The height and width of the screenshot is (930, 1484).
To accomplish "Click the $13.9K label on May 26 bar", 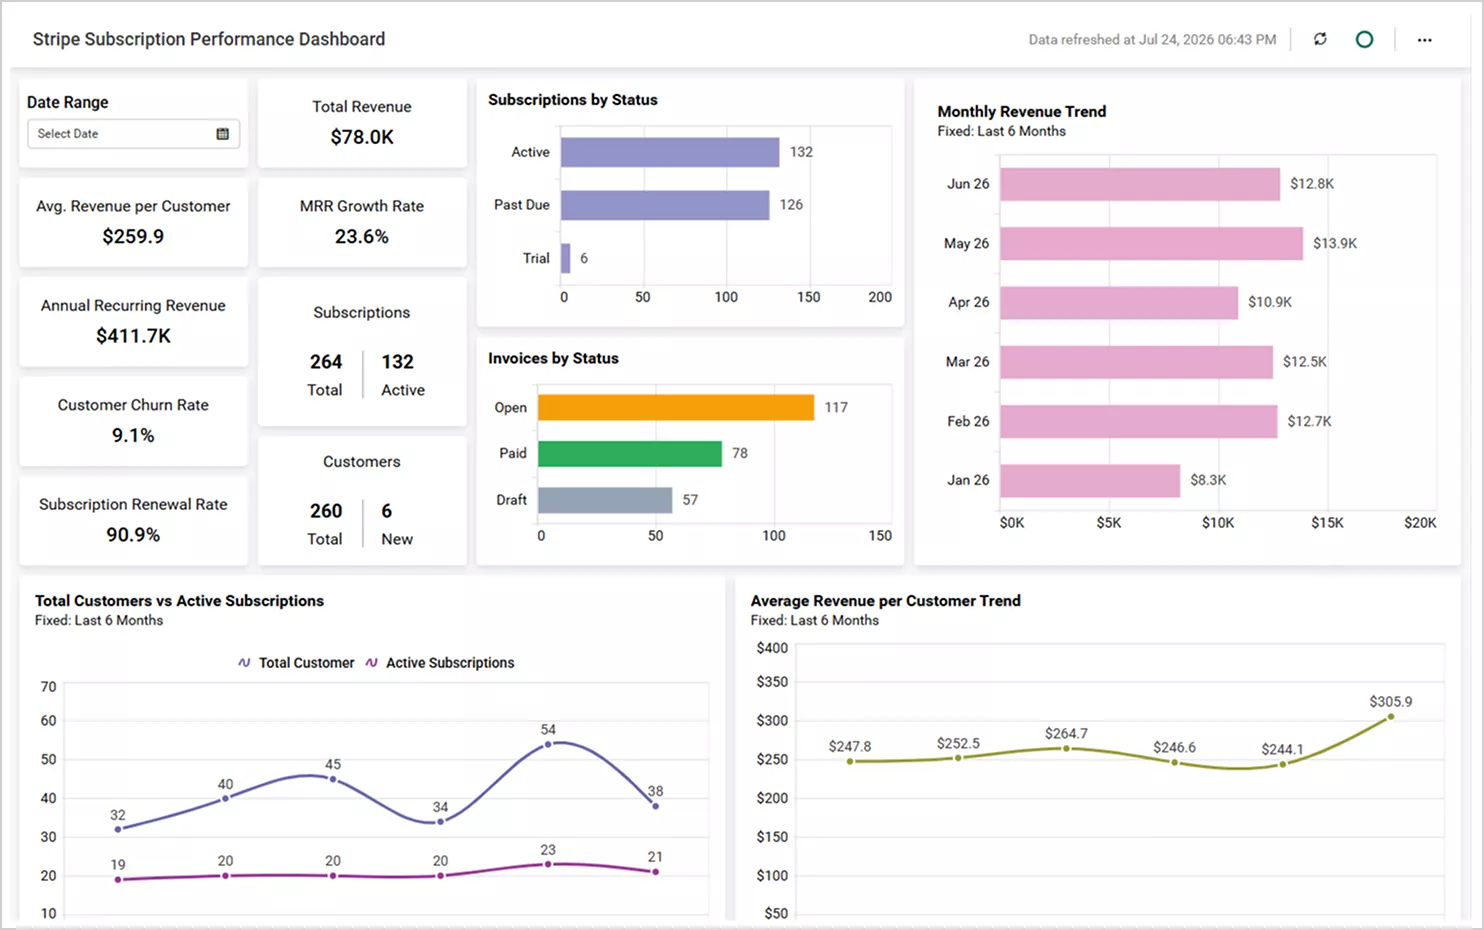I will coord(1335,244).
